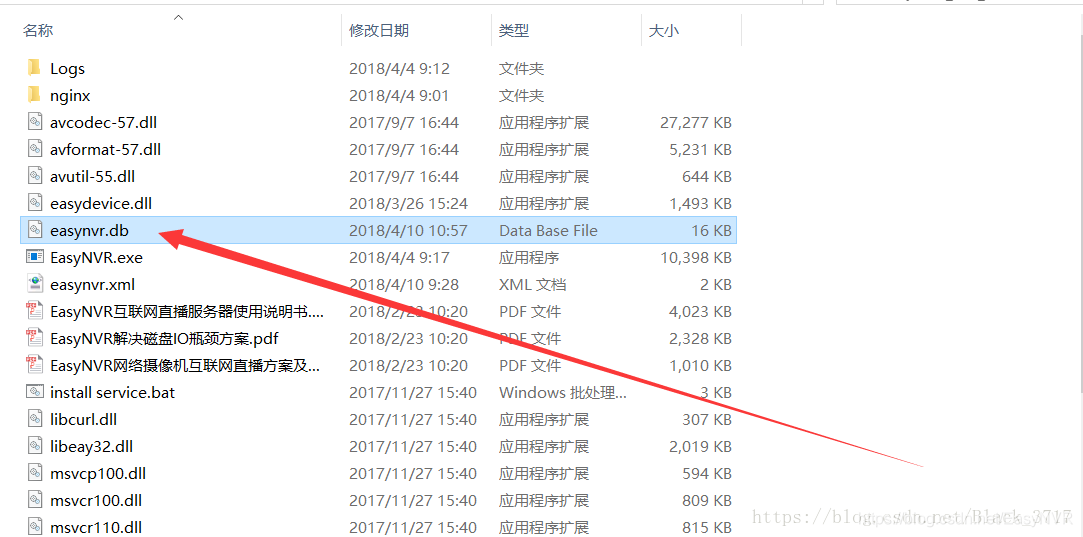1083x537 pixels.
Task: Click file name libeay32.dll
Action: click(92, 446)
